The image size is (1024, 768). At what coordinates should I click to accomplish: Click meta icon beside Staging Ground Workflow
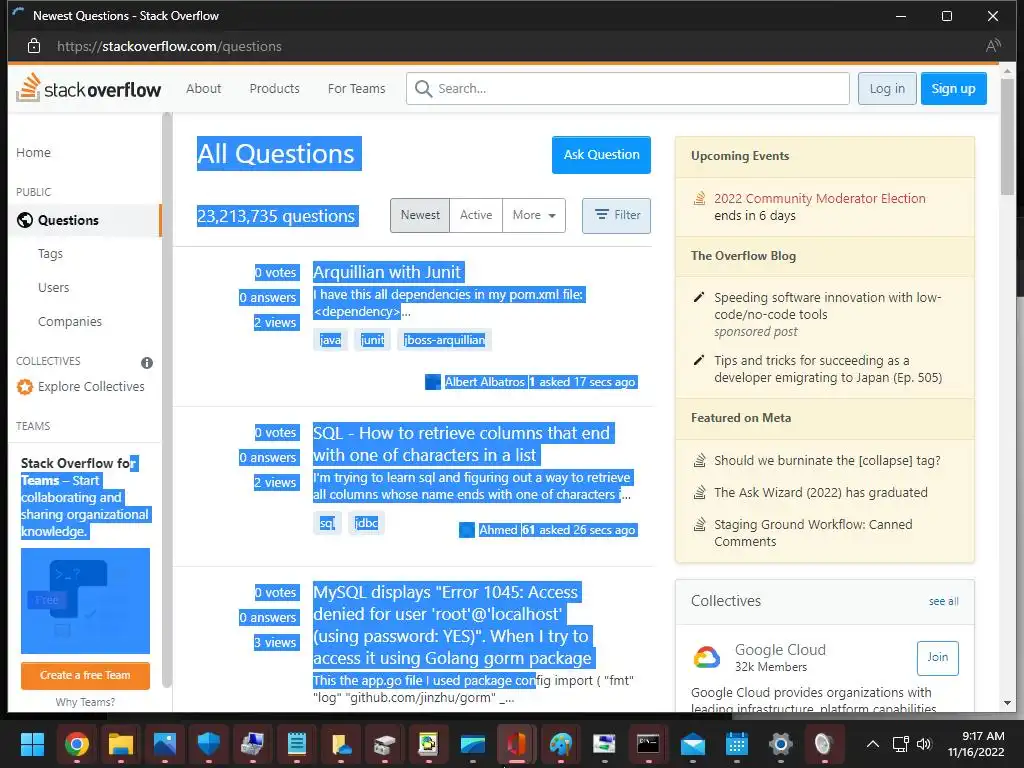pos(699,524)
